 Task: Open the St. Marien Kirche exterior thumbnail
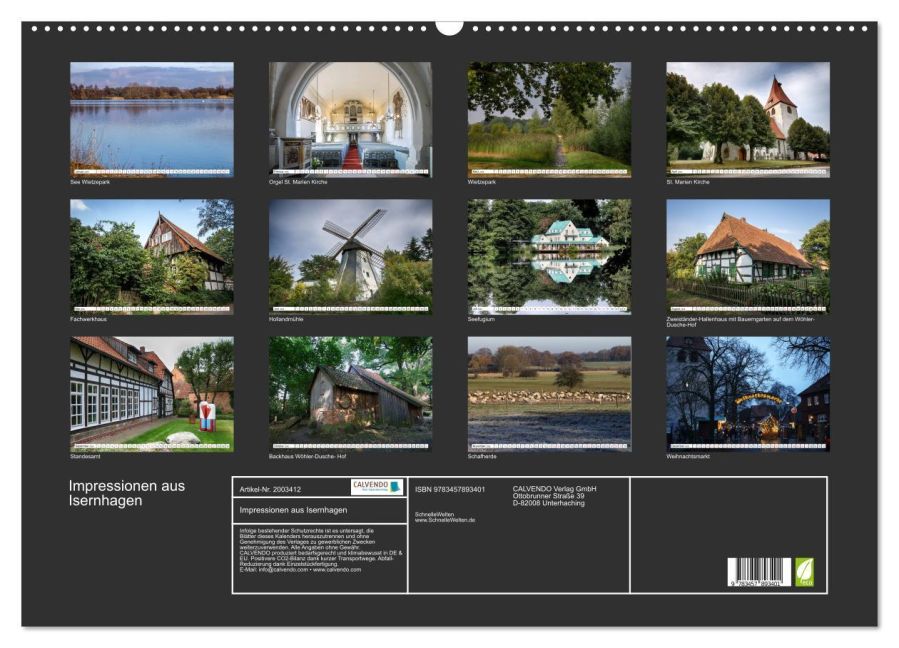tap(748, 119)
